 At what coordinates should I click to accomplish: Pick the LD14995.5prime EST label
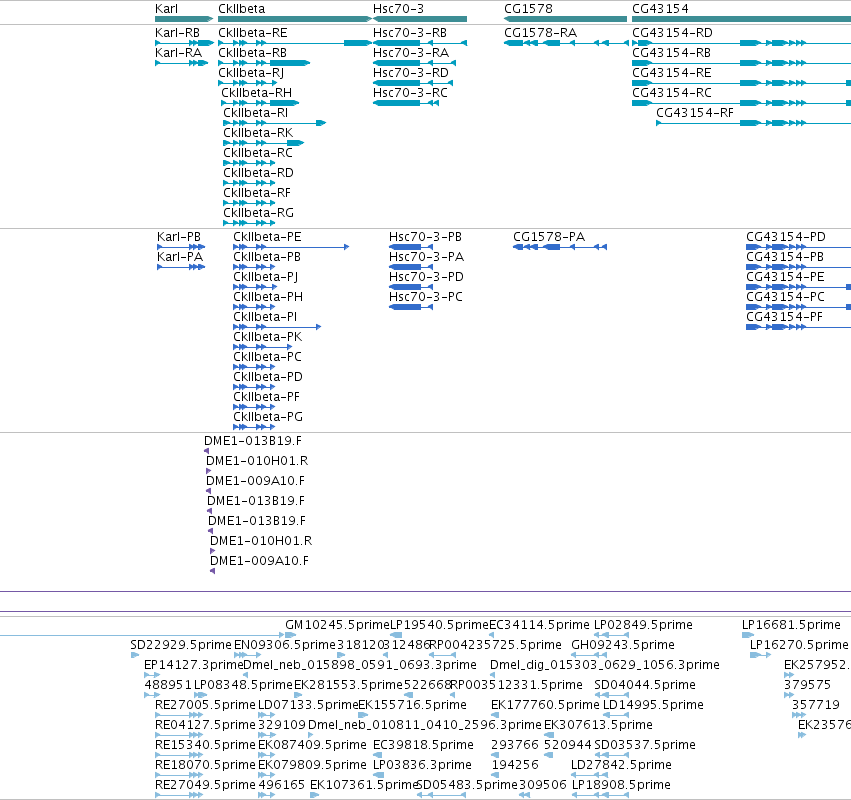point(653,705)
